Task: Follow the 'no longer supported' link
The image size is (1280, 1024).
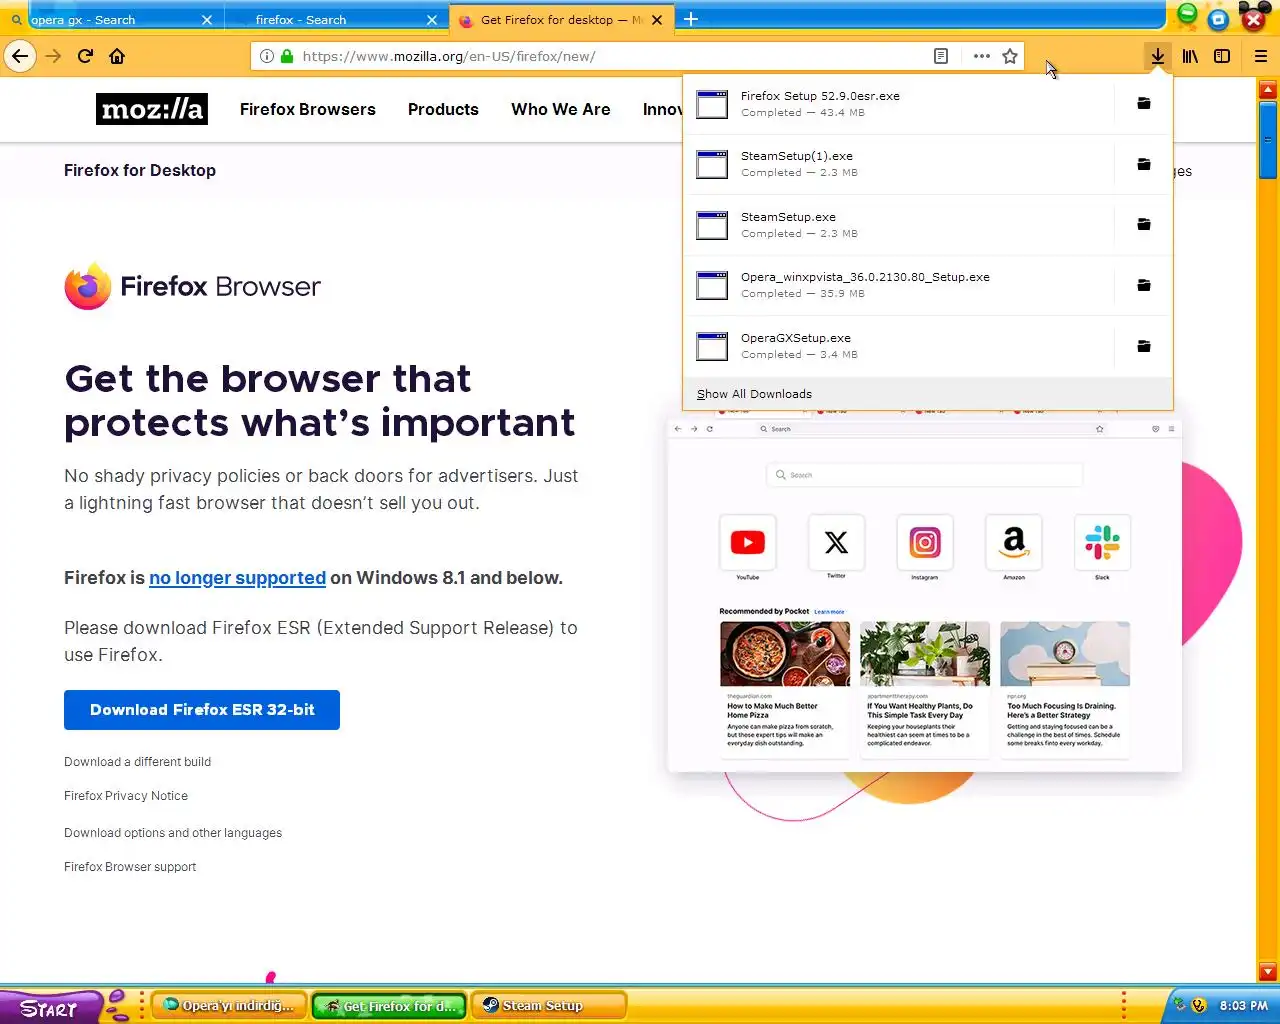Action: [237, 578]
